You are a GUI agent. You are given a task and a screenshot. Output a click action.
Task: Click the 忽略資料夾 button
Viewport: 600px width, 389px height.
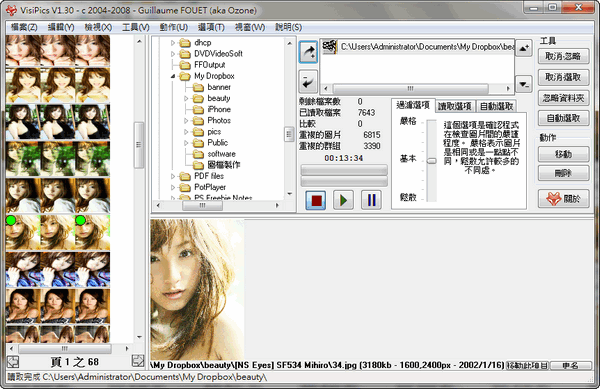(563, 98)
